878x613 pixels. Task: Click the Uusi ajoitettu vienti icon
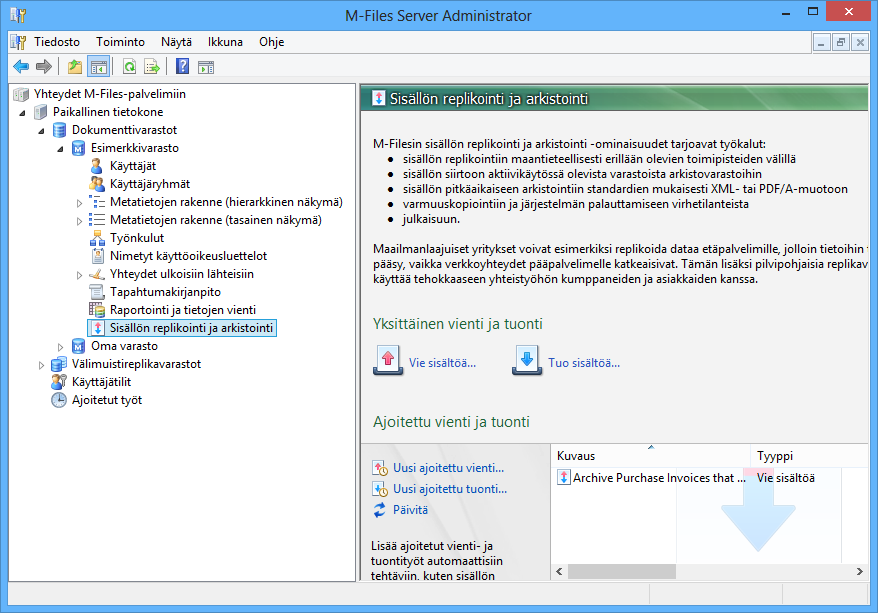pos(380,468)
